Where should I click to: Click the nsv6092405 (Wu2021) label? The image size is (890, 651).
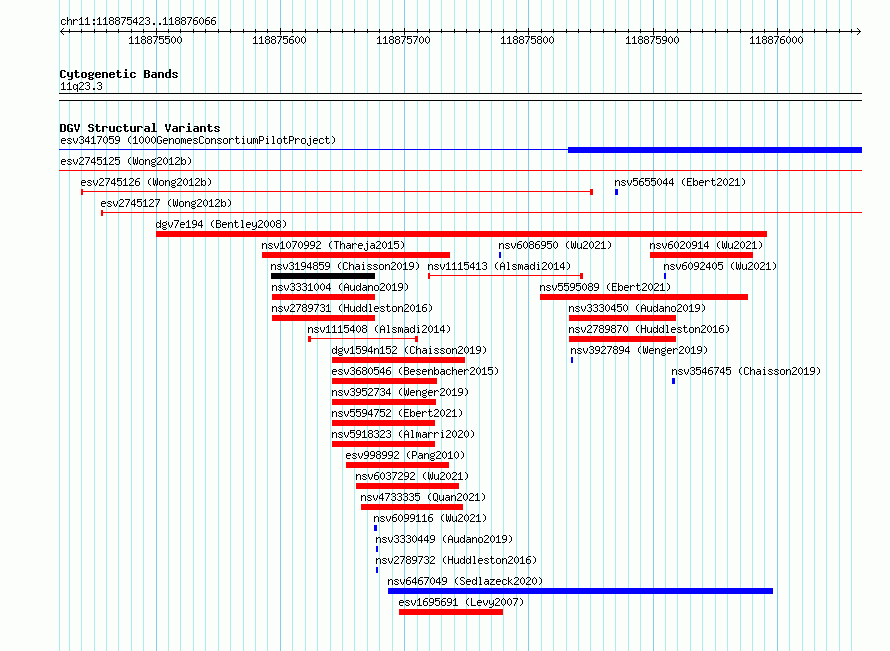720,266
